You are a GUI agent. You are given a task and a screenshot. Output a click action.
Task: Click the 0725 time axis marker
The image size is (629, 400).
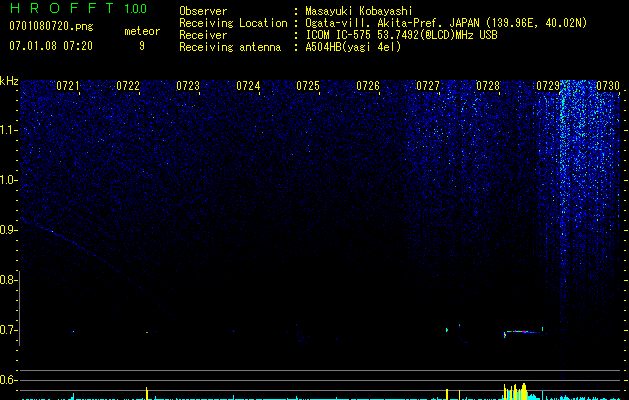point(308,86)
